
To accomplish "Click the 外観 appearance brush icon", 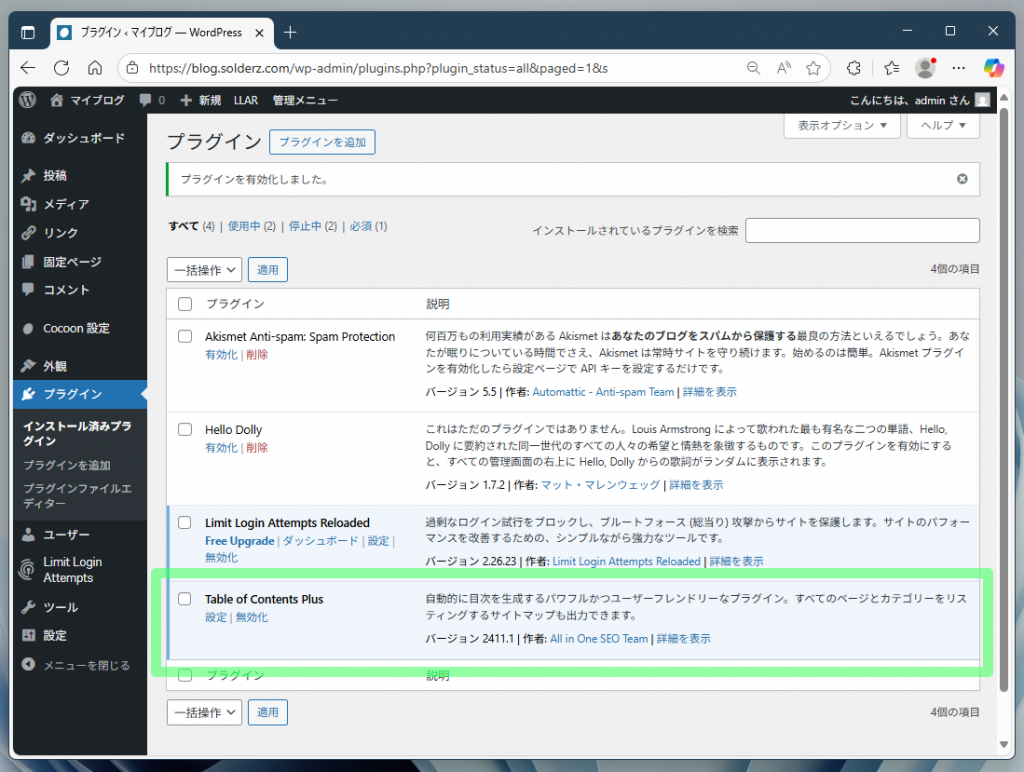I will click(28, 365).
